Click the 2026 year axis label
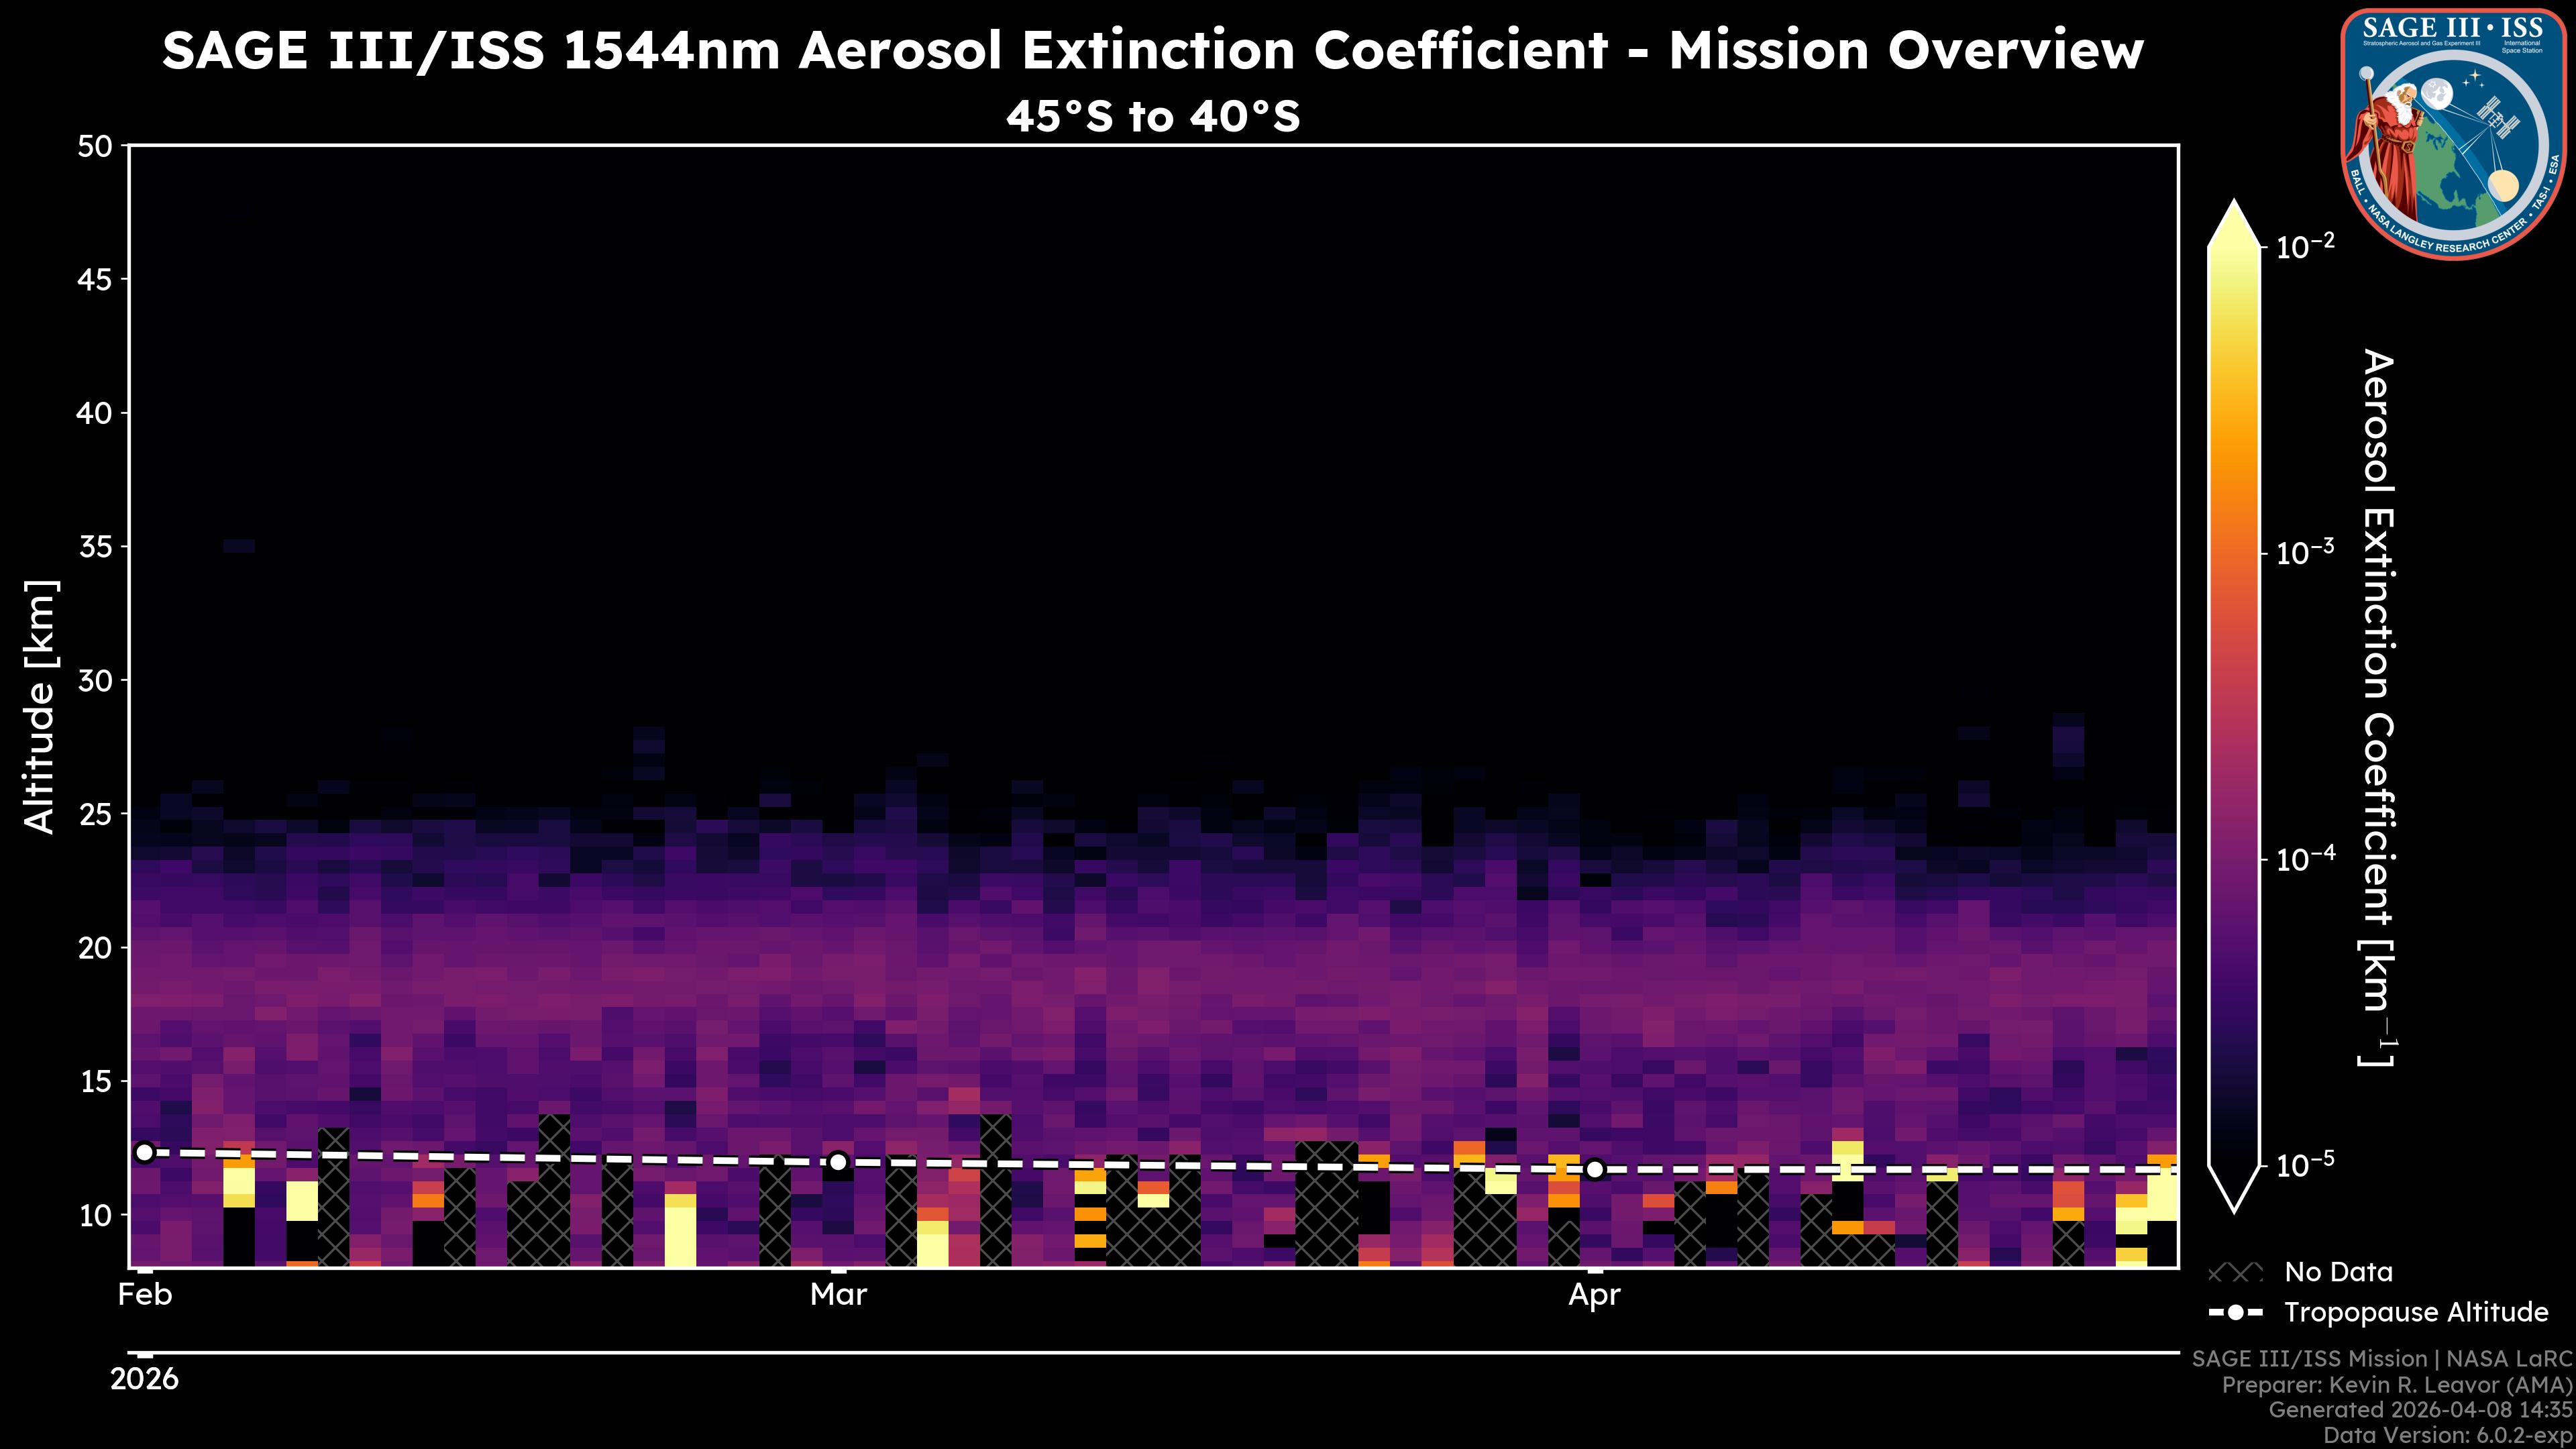The height and width of the screenshot is (1449, 2576). 144,1380
